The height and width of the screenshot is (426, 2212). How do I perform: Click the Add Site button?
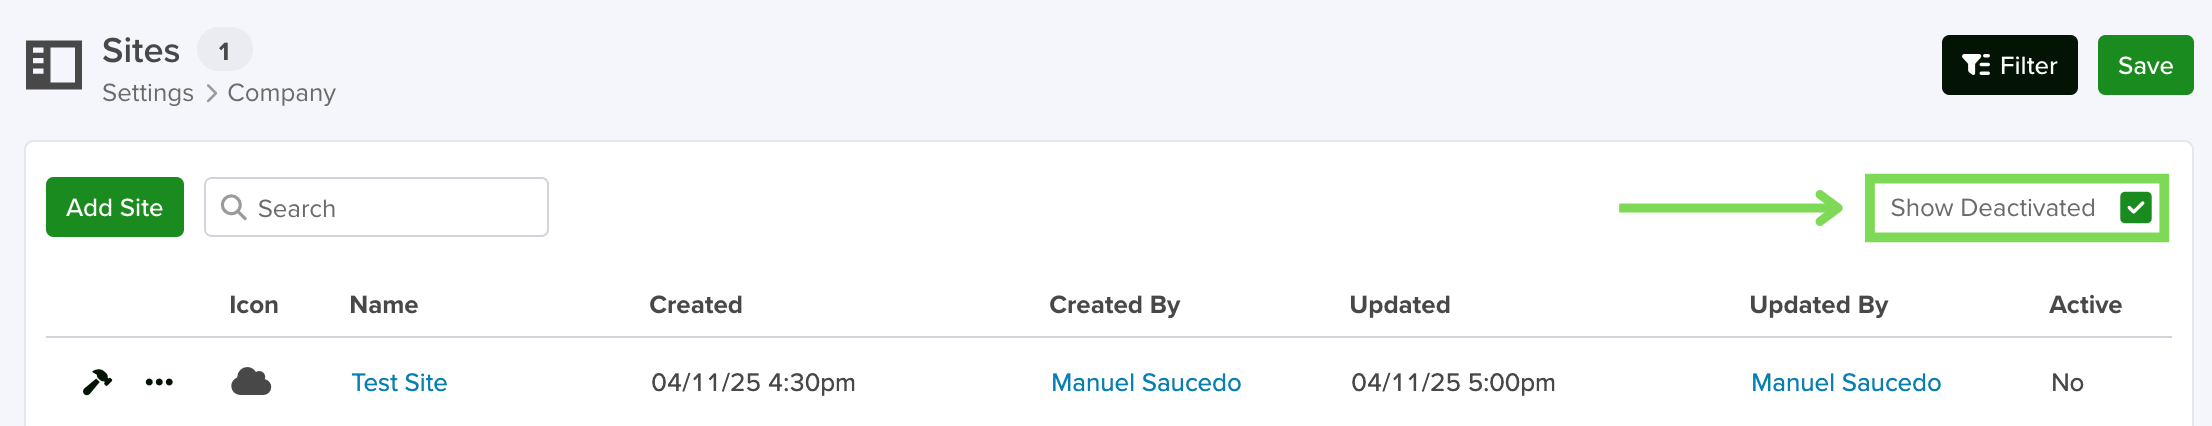click(x=115, y=207)
